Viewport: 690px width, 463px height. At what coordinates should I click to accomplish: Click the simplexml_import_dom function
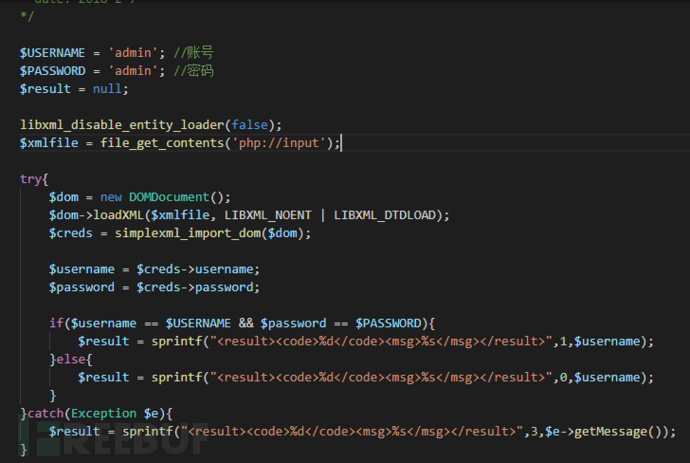click(x=188, y=233)
